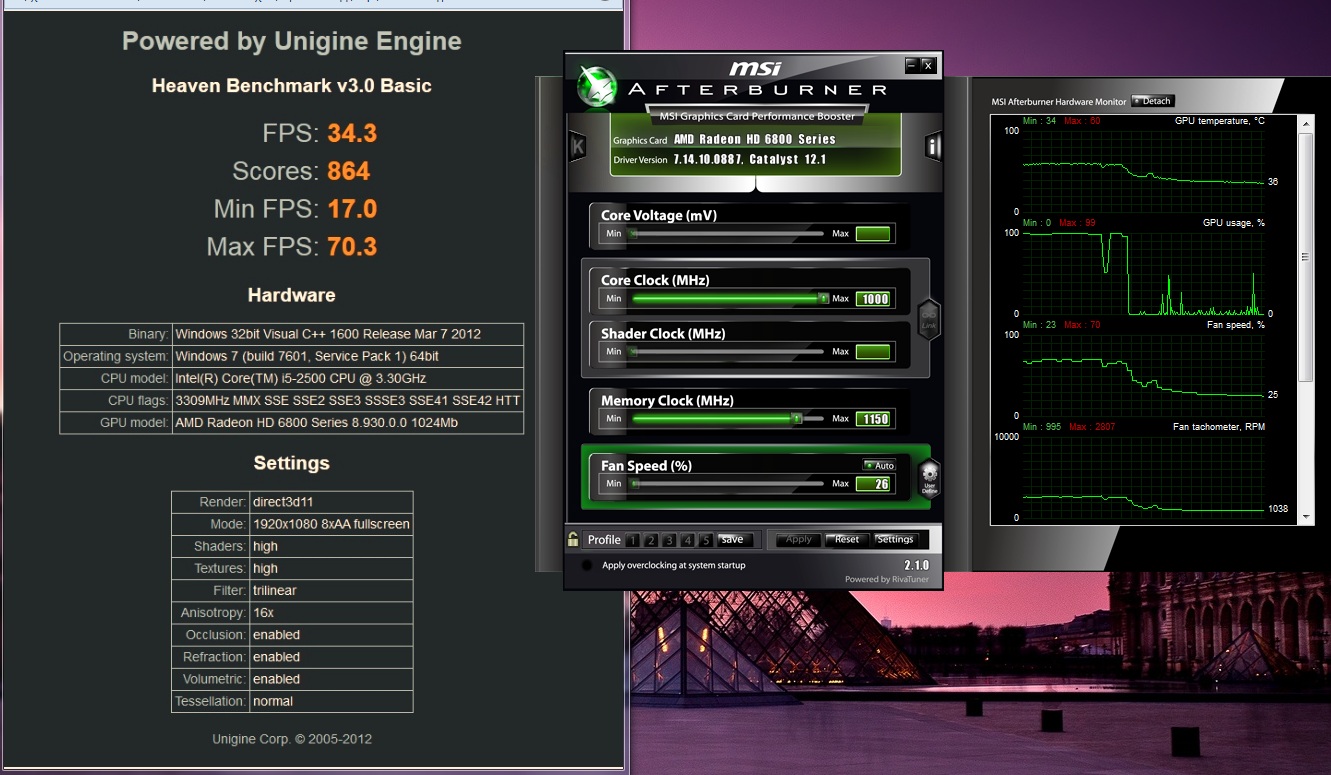
Task: Click the 'Powered by Unigine Engine' heading
Action: coord(292,42)
